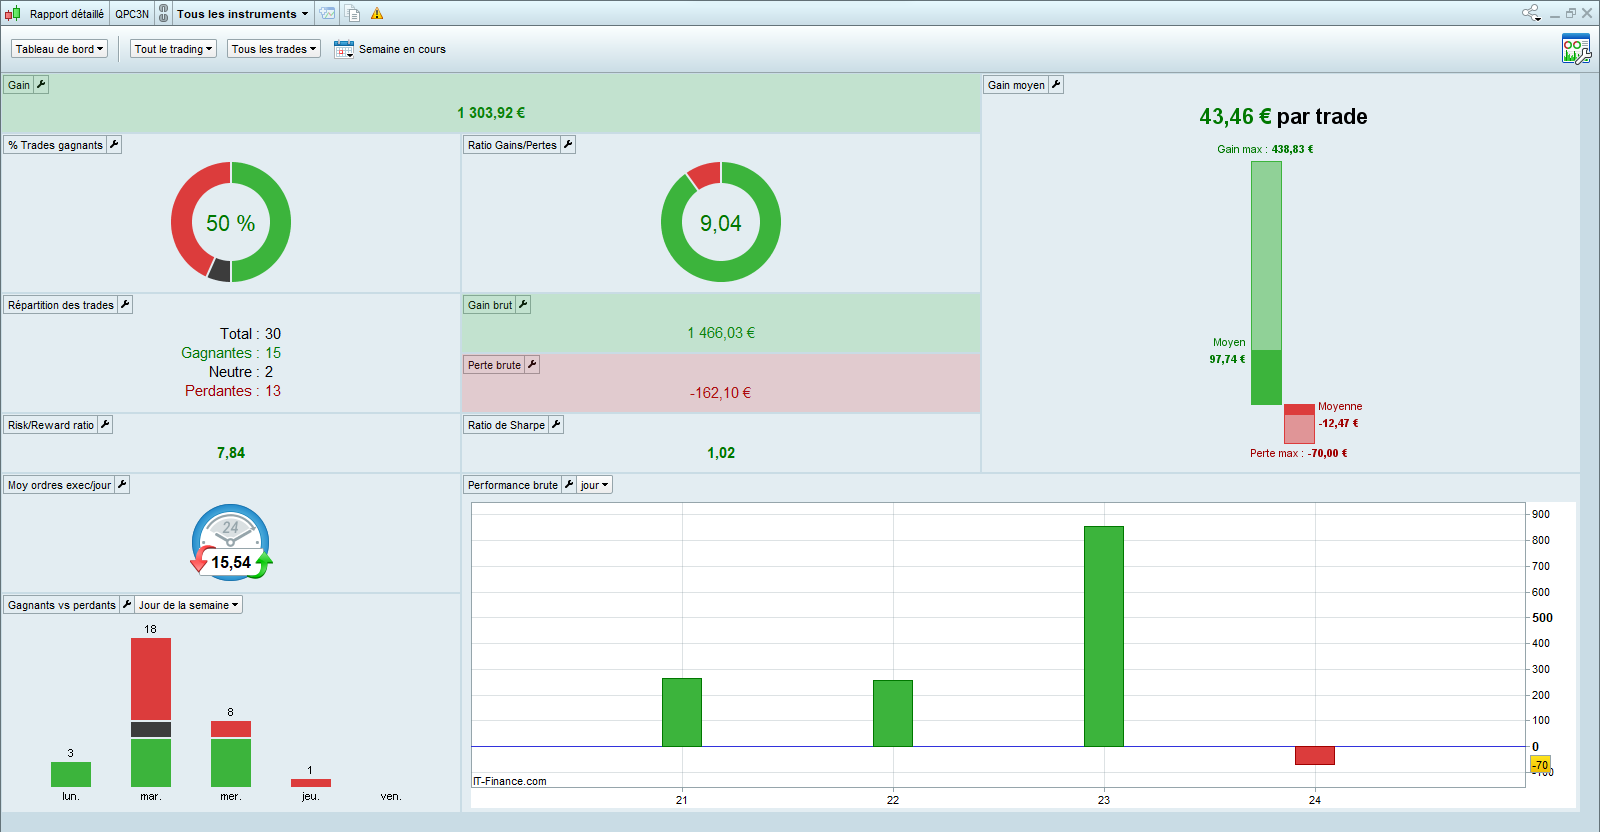Open the Jour de la semaine dropdown
Screen dimensions: 1600x832
(x=188, y=605)
